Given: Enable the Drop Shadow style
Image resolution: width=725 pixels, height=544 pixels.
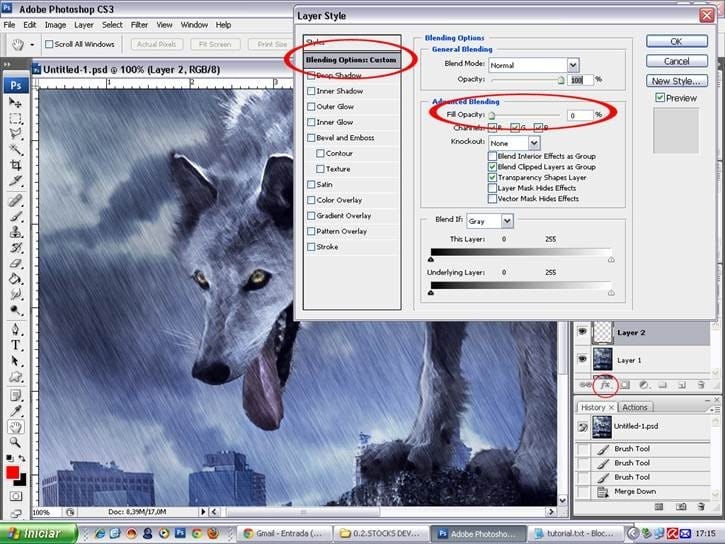Looking at the screenshot, I should [311, 75].
